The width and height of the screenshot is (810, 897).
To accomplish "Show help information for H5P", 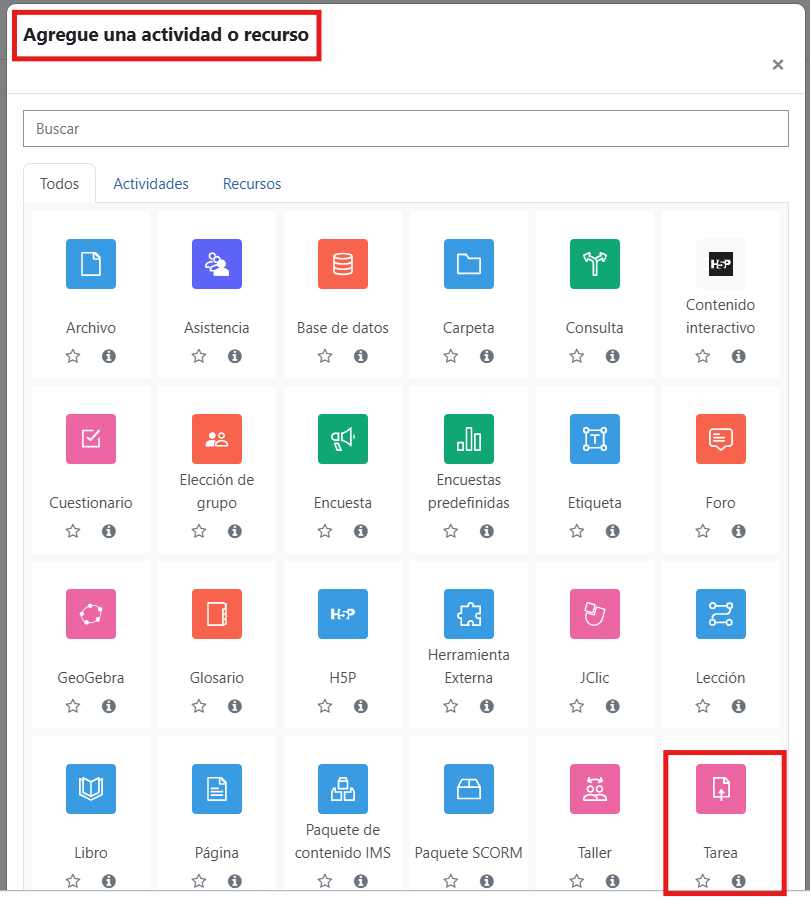I will 360,706.
